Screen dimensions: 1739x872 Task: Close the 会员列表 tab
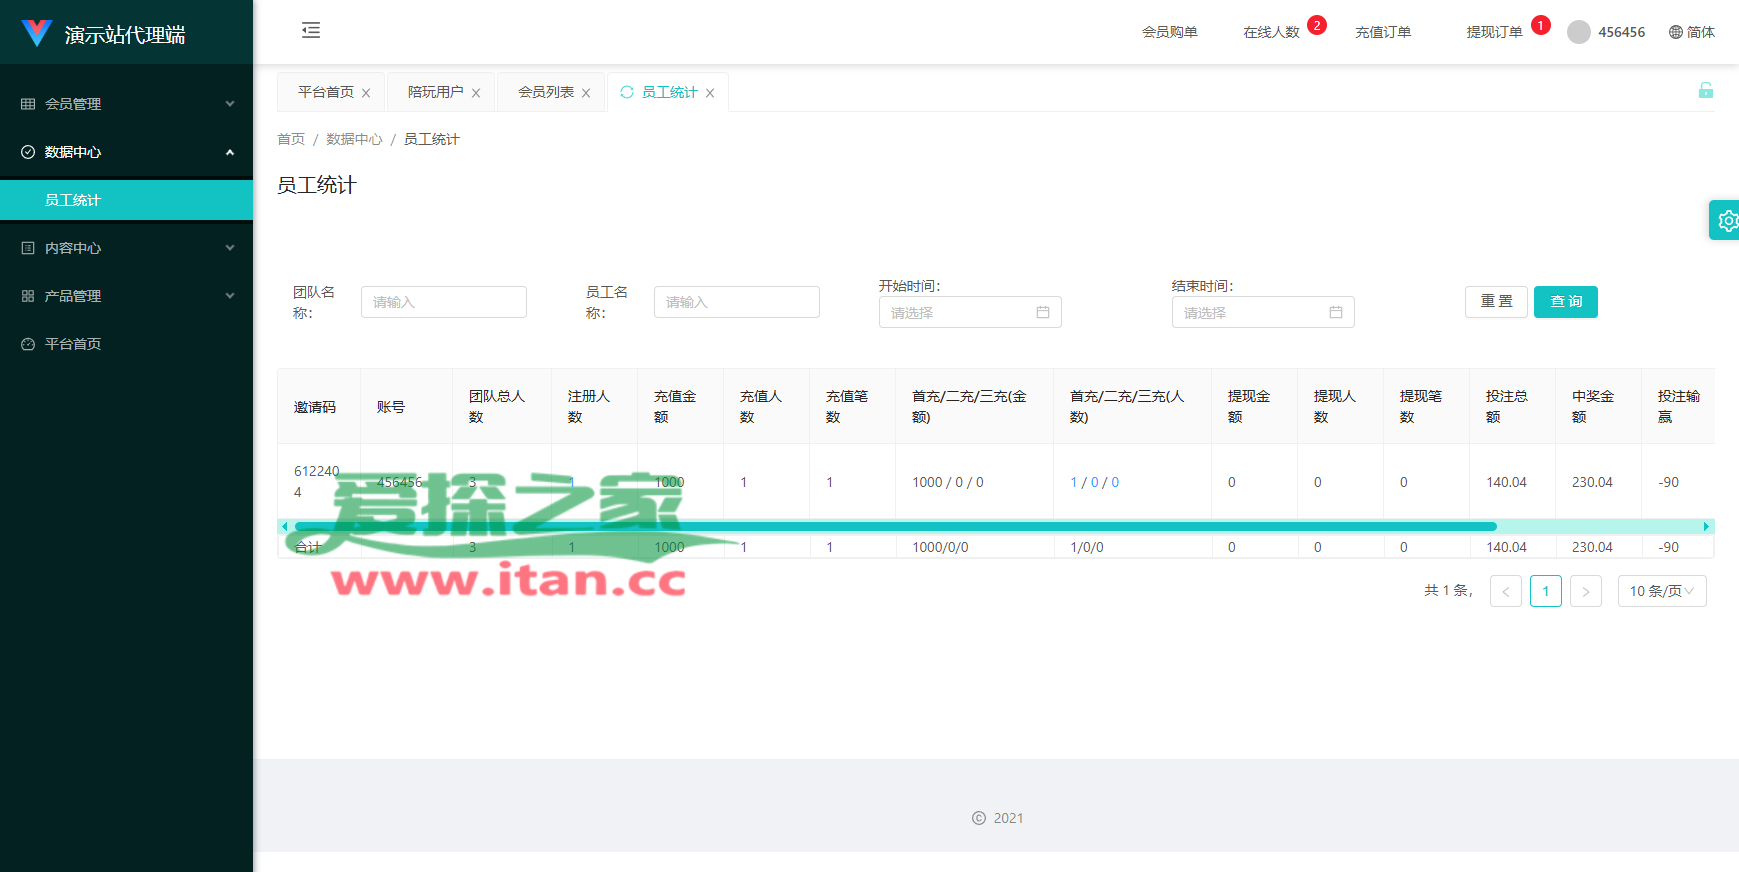point(586,93)
